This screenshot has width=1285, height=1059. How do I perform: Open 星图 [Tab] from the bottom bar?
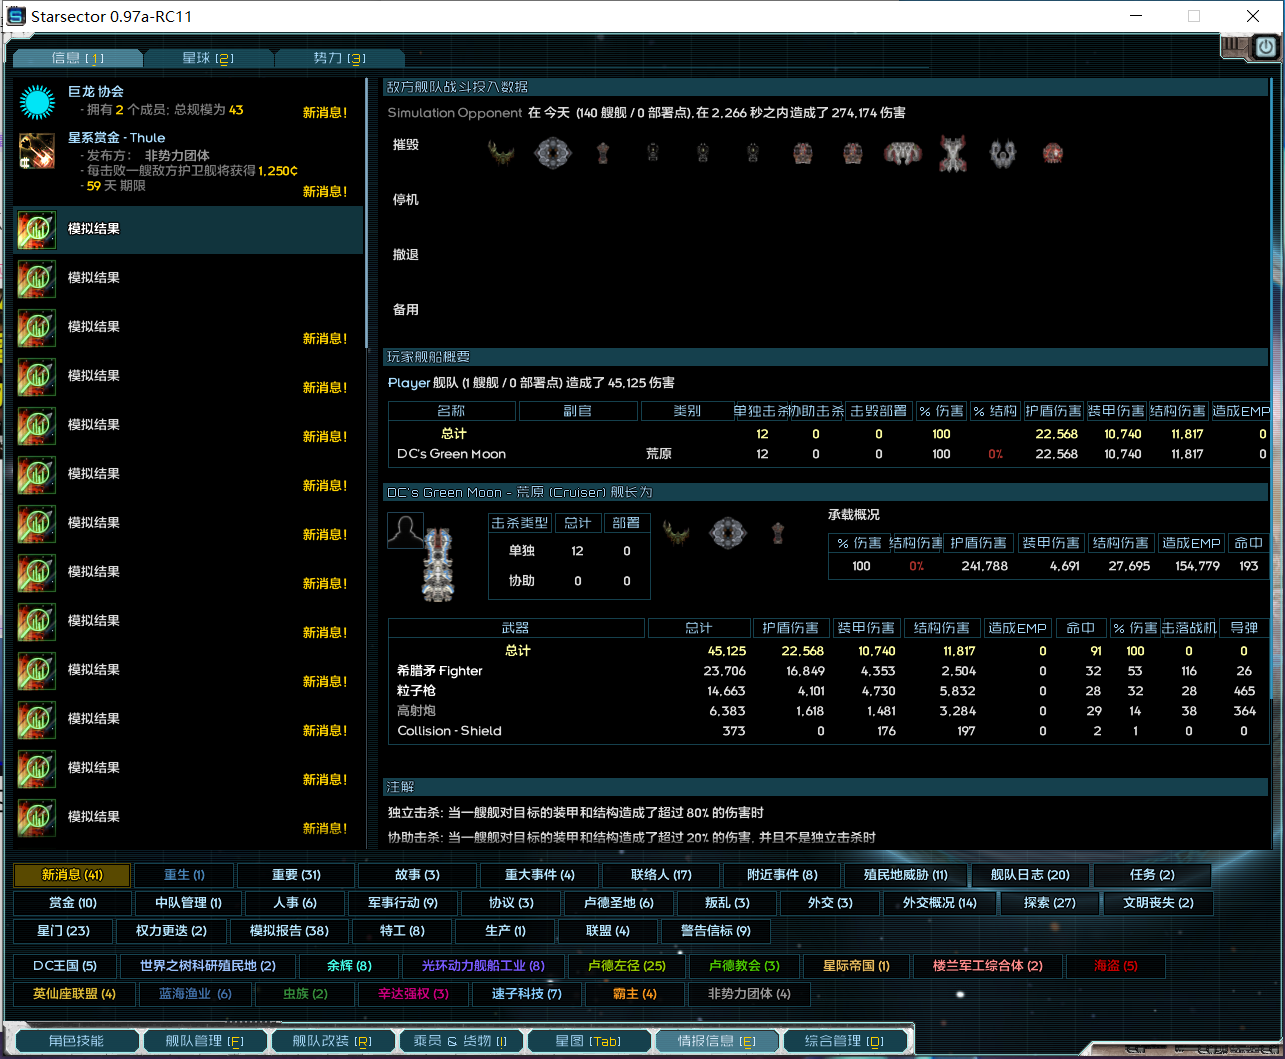(x=589, y=1040)
